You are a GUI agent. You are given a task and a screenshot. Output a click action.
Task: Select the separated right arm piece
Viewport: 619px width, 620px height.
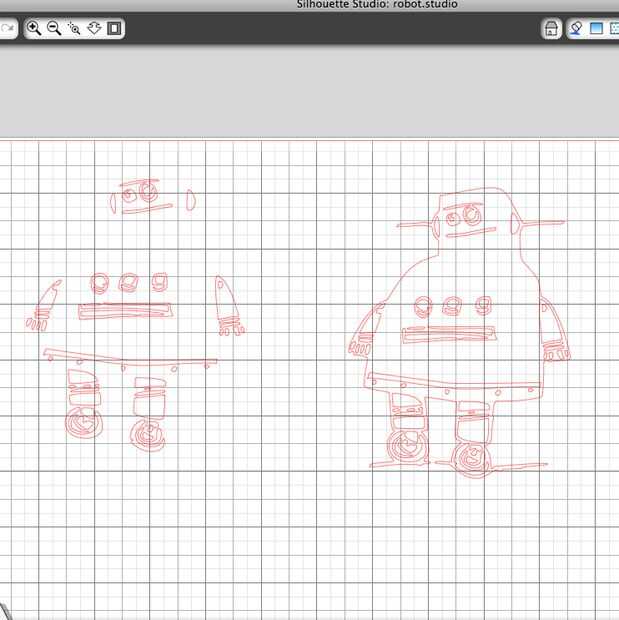point(229,306)
